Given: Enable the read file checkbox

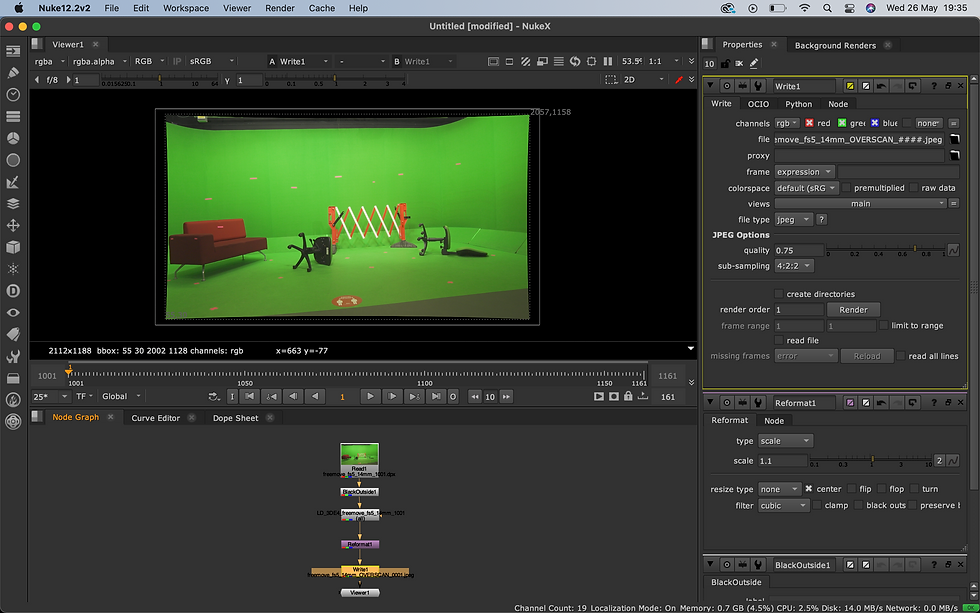Looking at the screenshot, I should [779, 341].
